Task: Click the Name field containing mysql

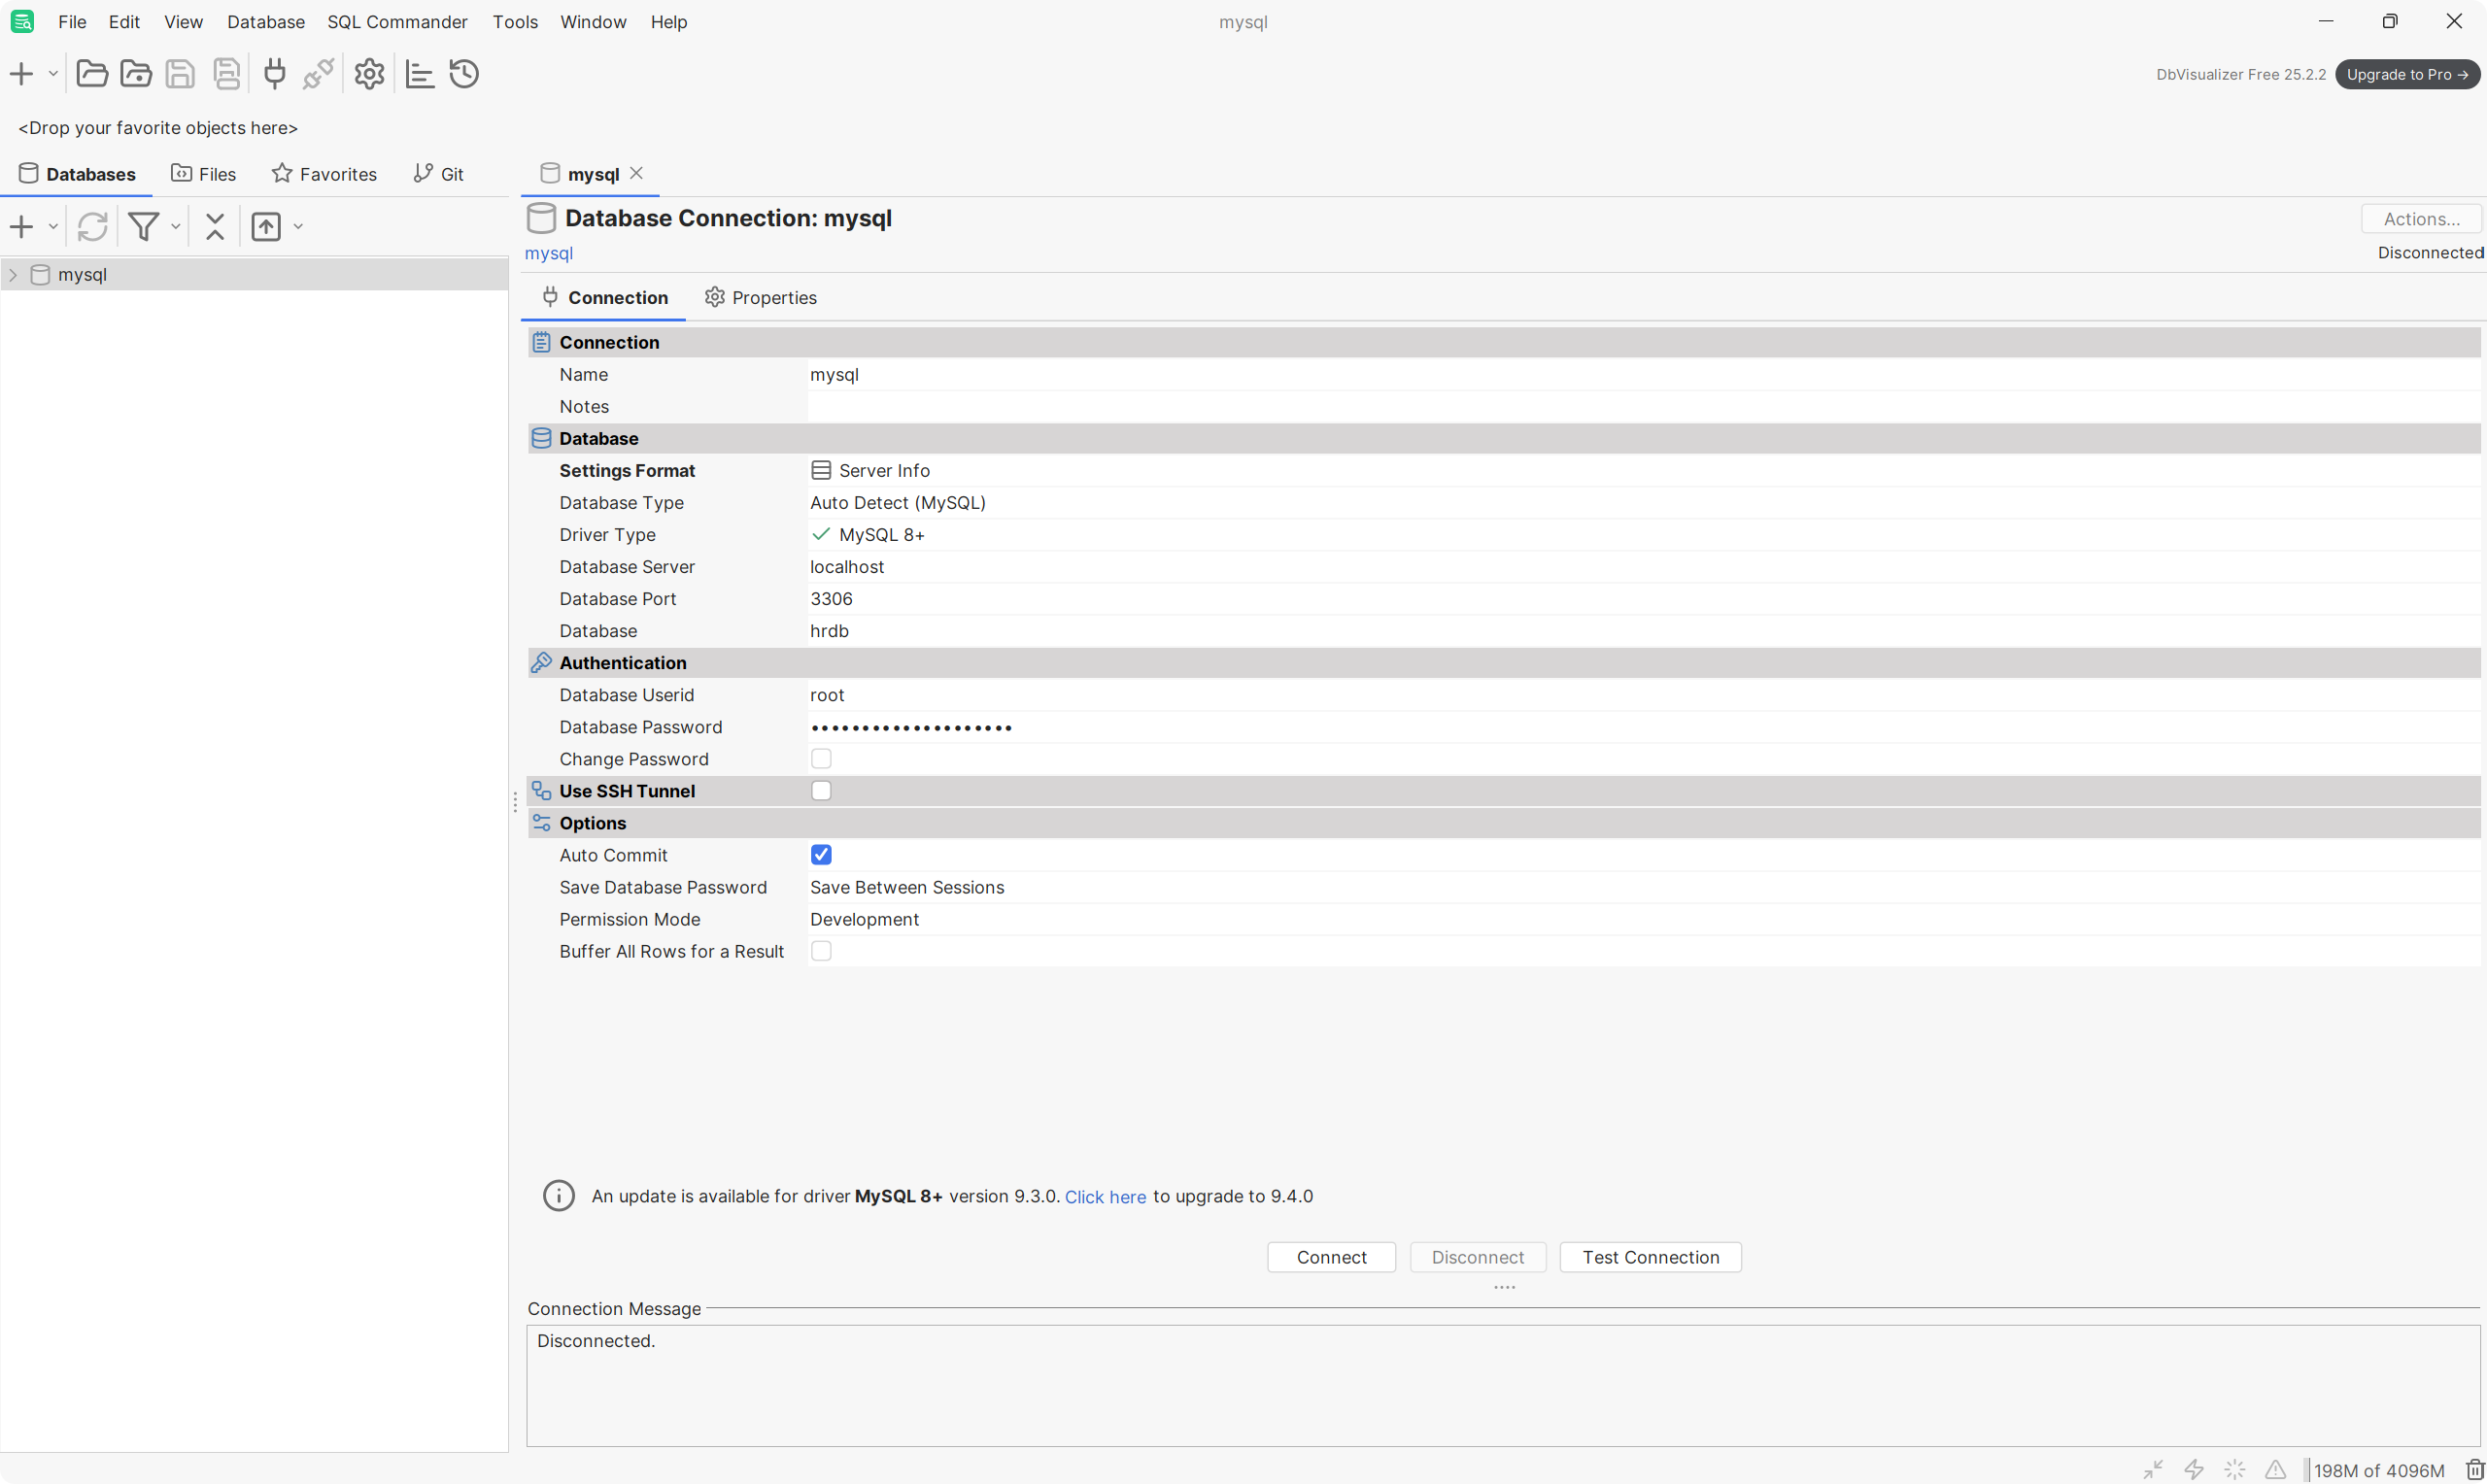Action: (1644, 375)
